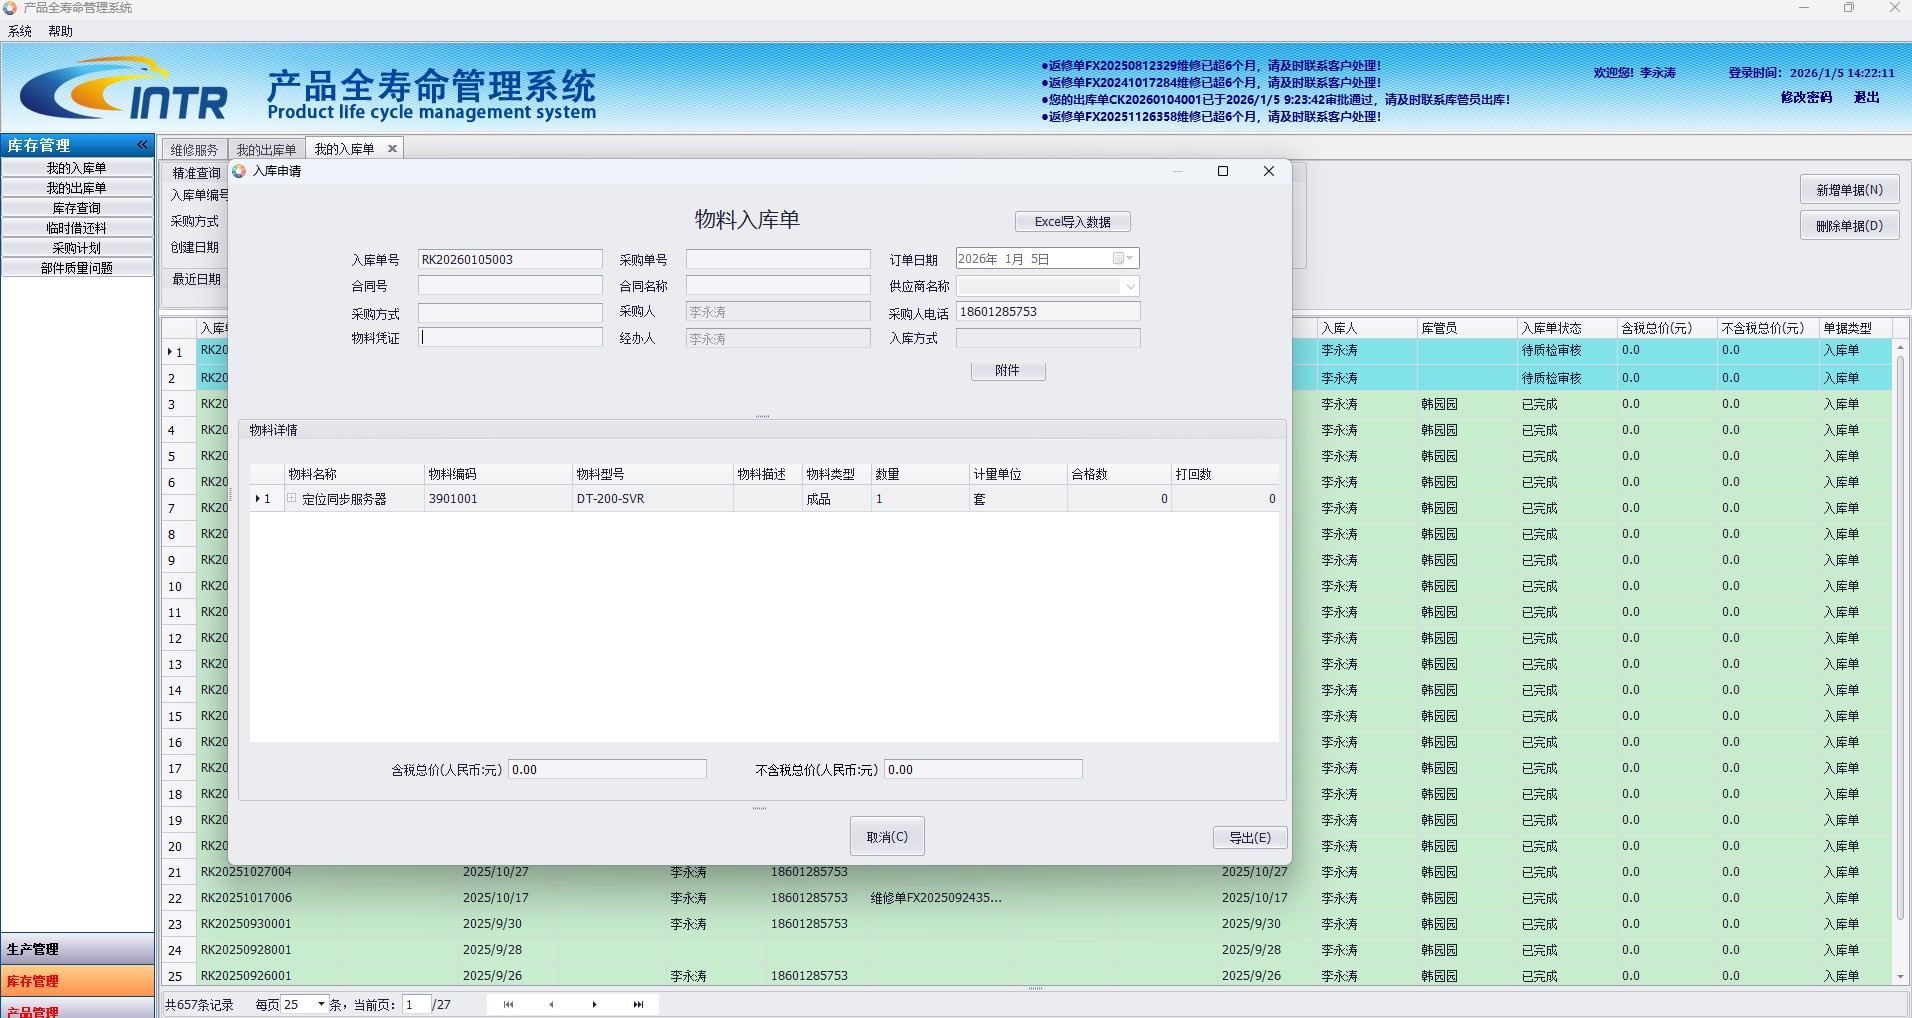Open the 供应商名称 dropdown
Viewport: 1912px width, 1018px height.
pyautogui.click(x=1130, y=286)
